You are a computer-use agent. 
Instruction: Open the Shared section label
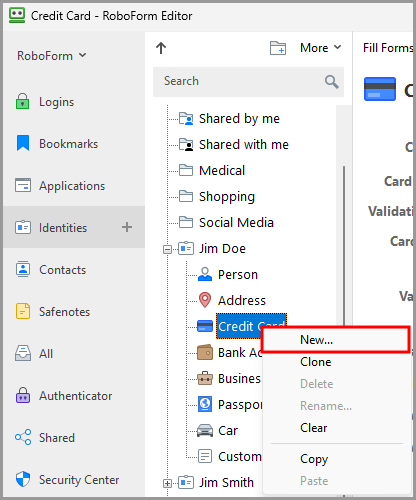tap(57, 438)
